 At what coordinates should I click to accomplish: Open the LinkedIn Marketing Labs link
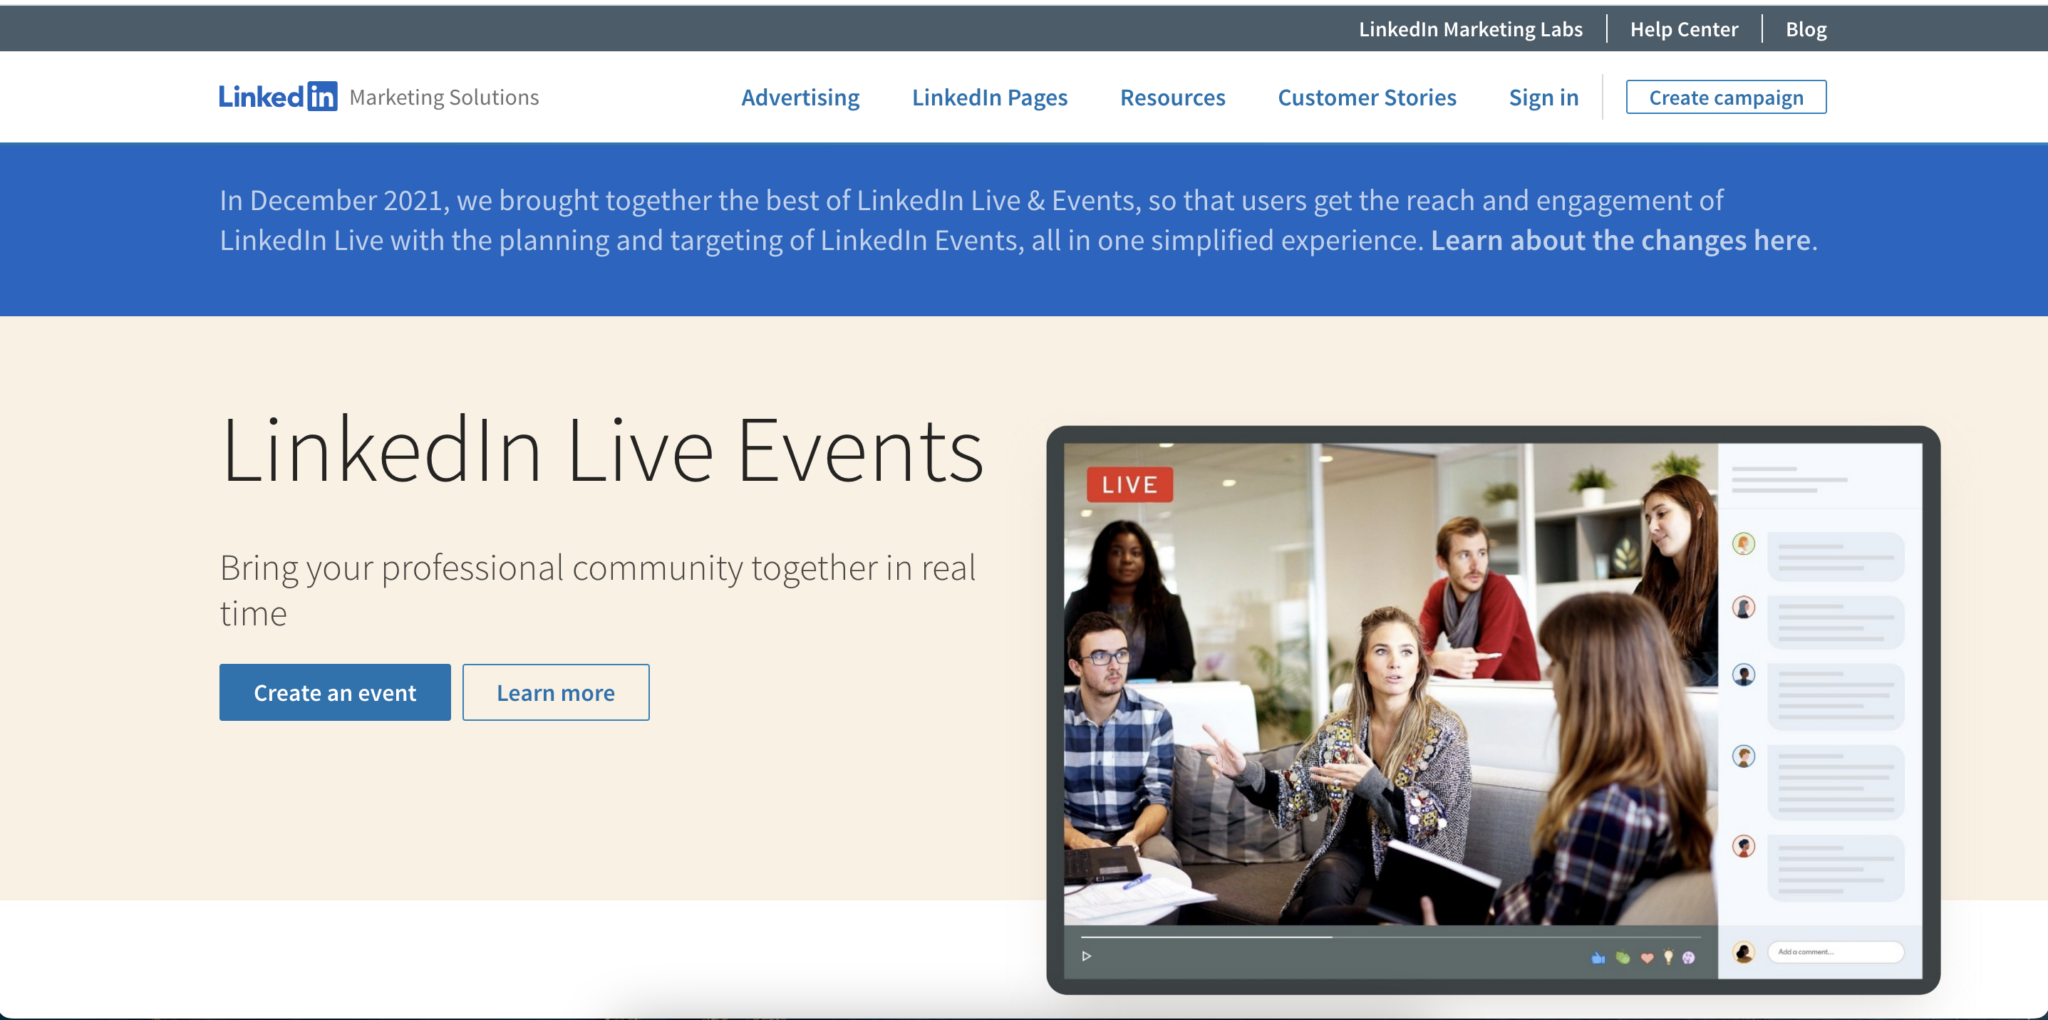coord(1470,30)
